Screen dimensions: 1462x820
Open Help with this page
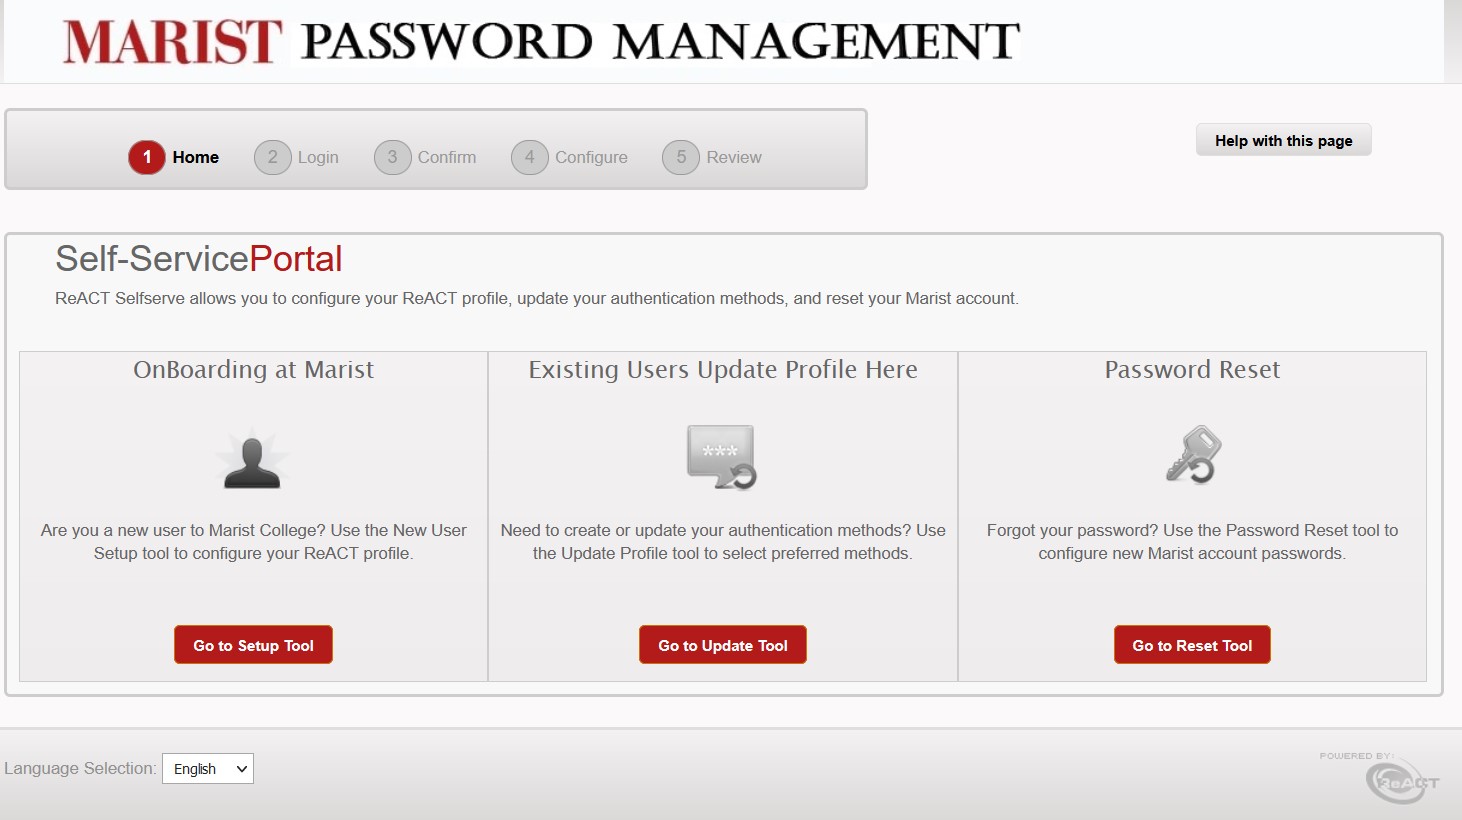point(1283,140)
